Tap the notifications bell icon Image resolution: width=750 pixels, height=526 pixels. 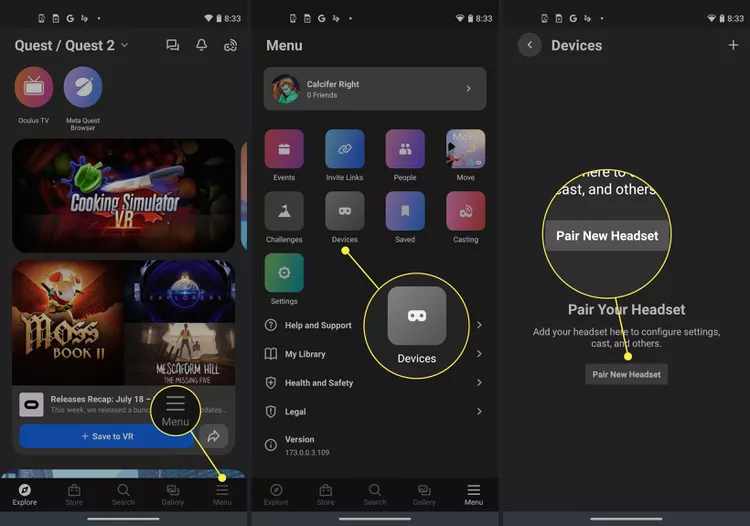(x=201, y=45)
